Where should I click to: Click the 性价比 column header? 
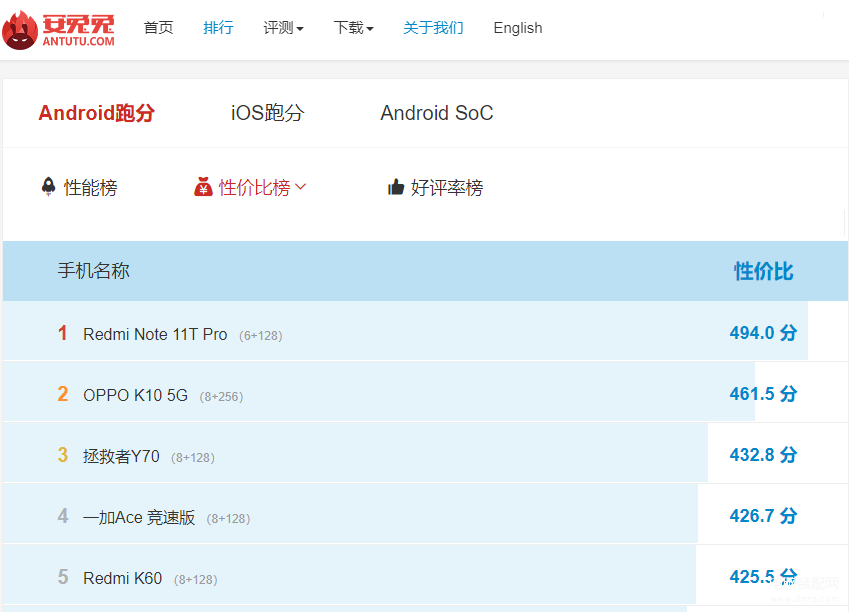(x=763, y=271)
